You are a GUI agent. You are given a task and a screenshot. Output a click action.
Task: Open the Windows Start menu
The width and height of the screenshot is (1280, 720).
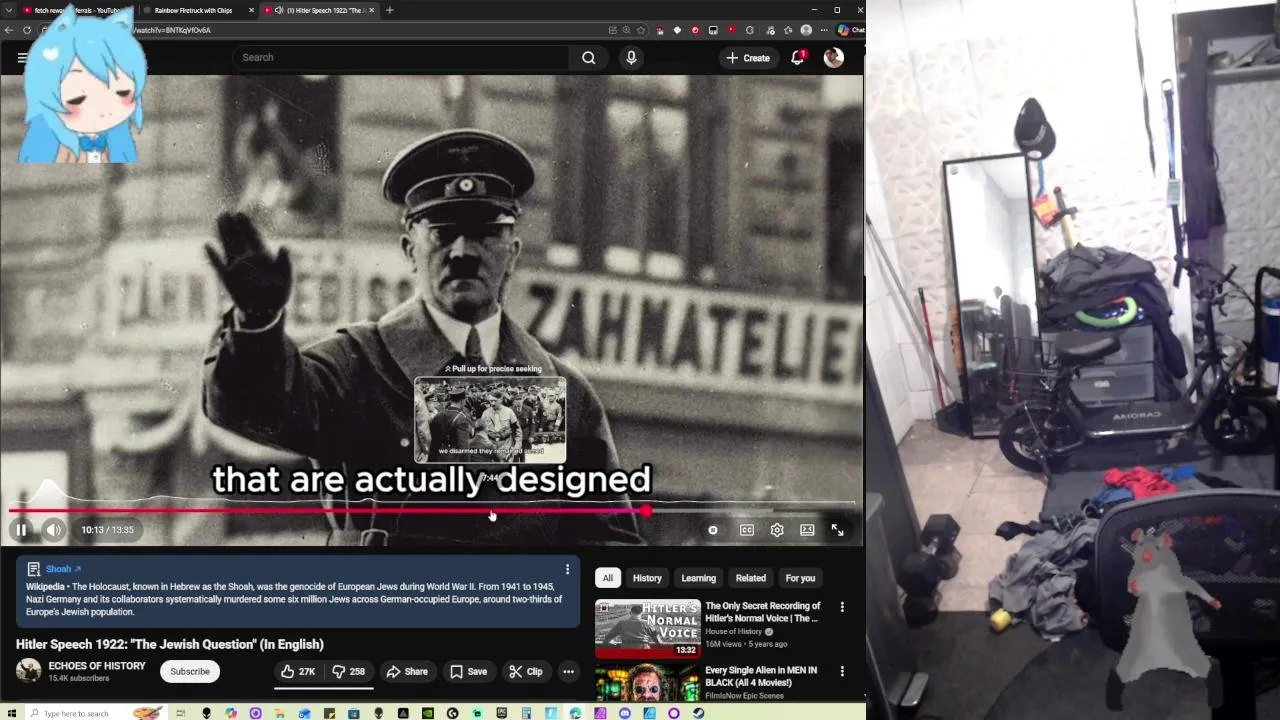pyautogui.click(x=11, y=713)
